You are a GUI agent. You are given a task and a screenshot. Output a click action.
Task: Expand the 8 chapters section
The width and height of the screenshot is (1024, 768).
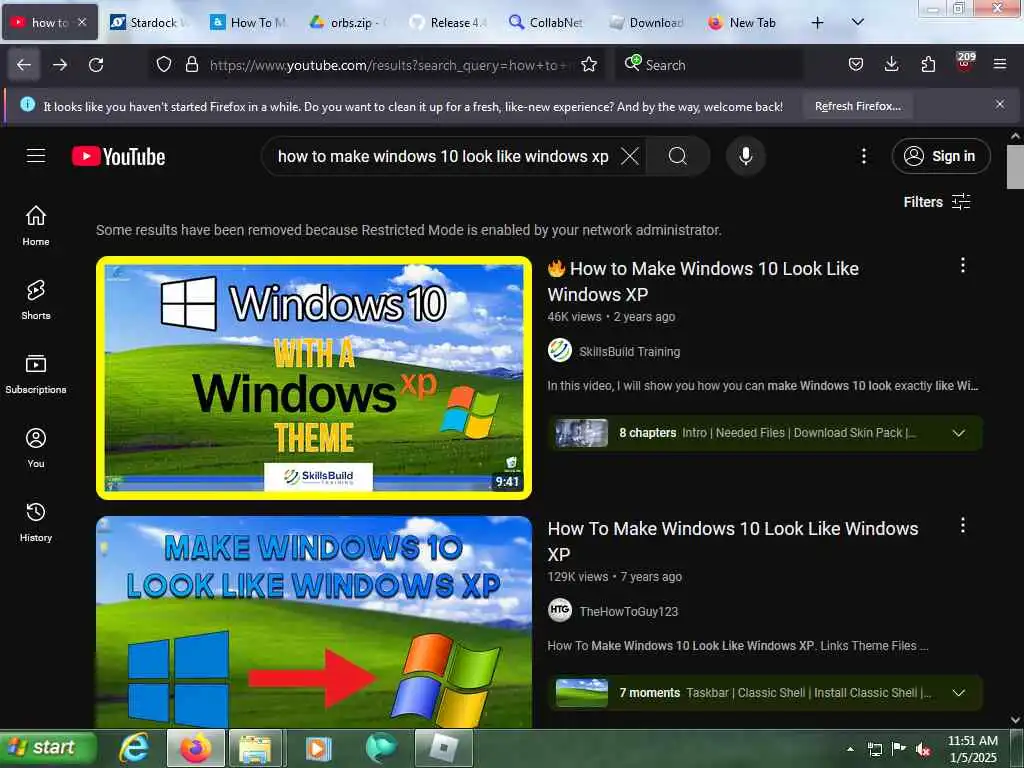pos(959,433)
